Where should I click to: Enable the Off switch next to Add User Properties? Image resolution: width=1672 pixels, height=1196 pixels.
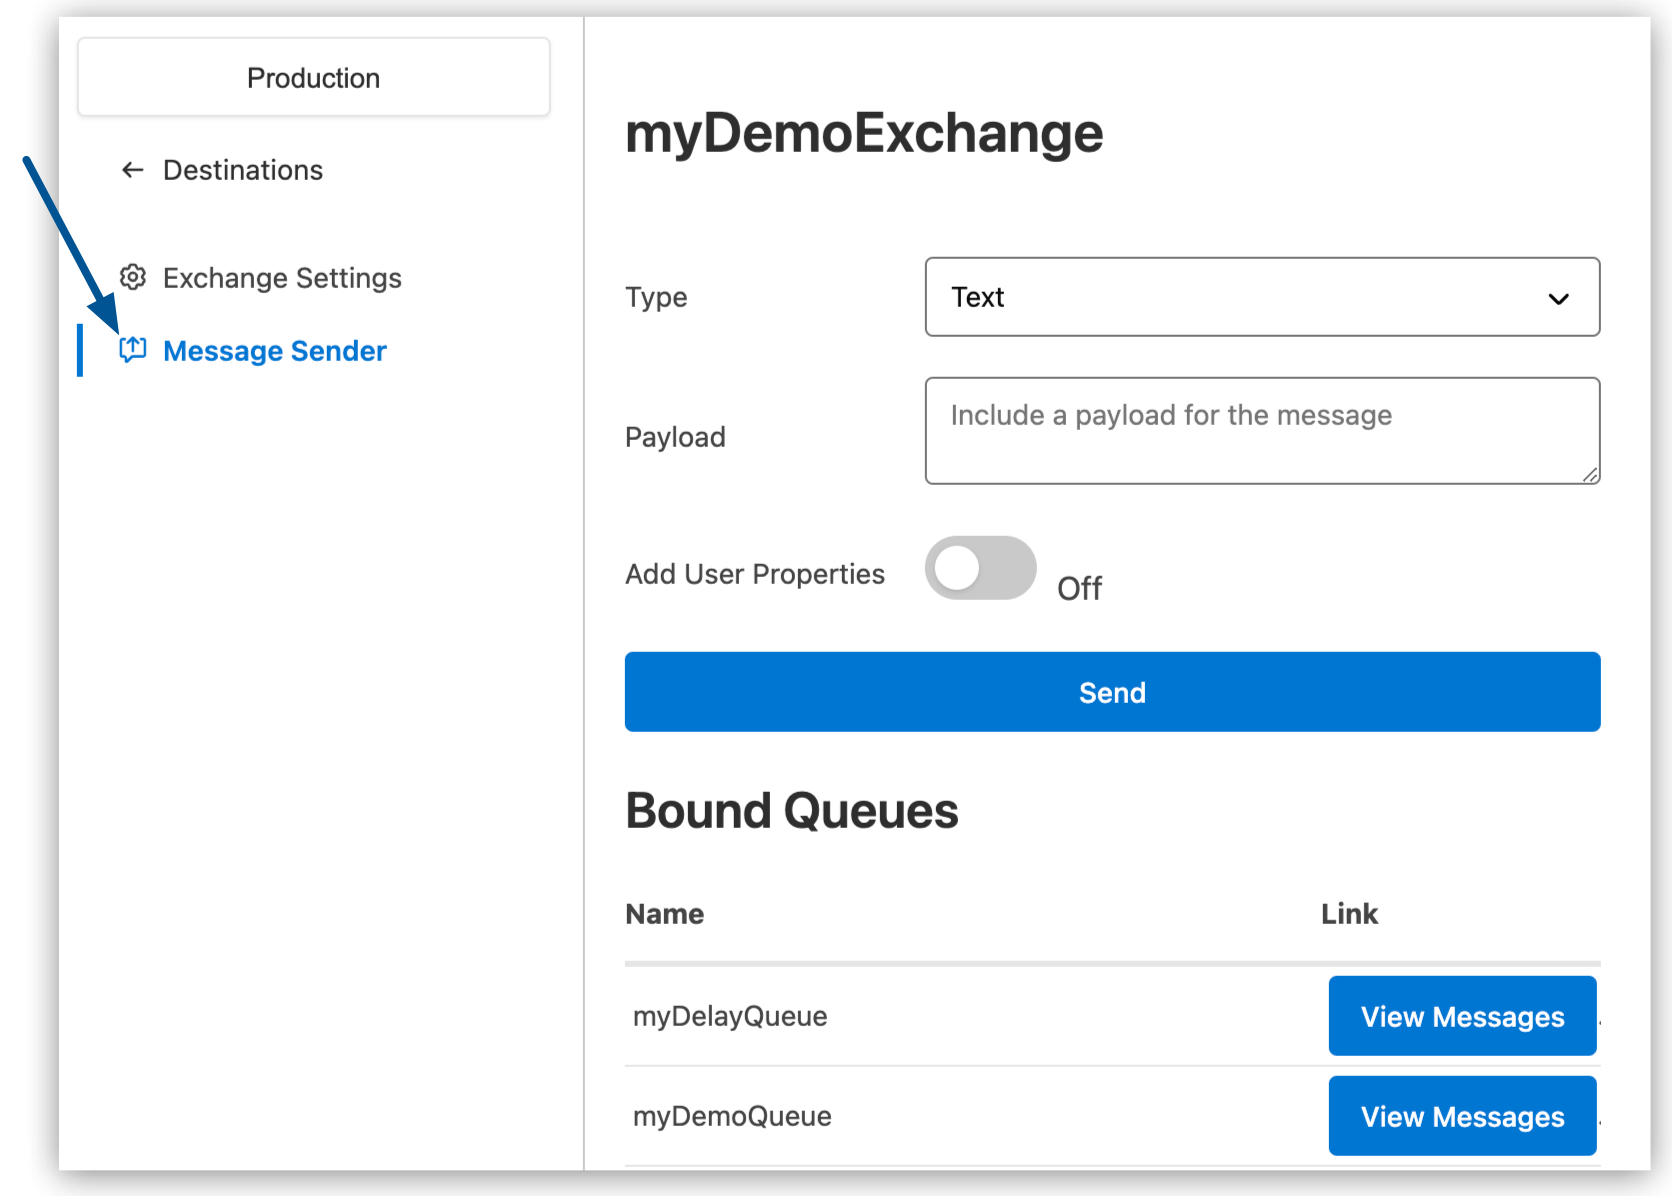tap(981, 568)
